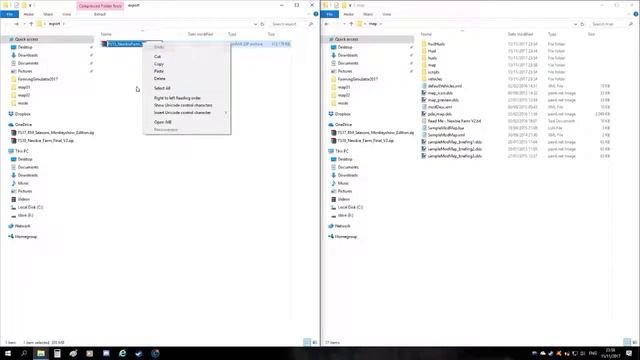Sort by Type column in map window

552,34
